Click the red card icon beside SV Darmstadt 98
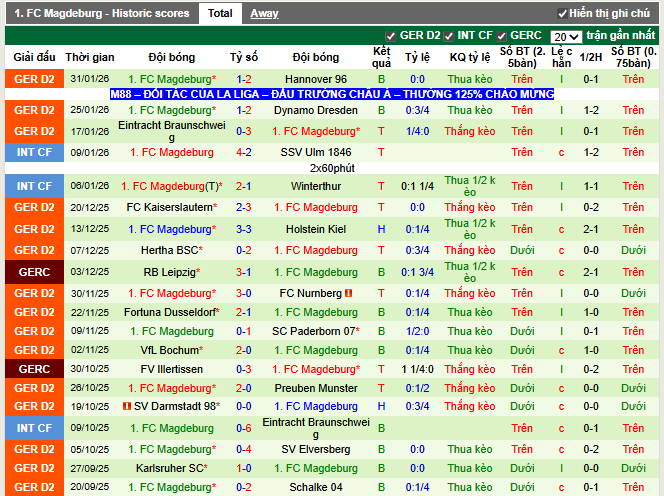This screenshot has height=496, width=664. pos(127,406)
